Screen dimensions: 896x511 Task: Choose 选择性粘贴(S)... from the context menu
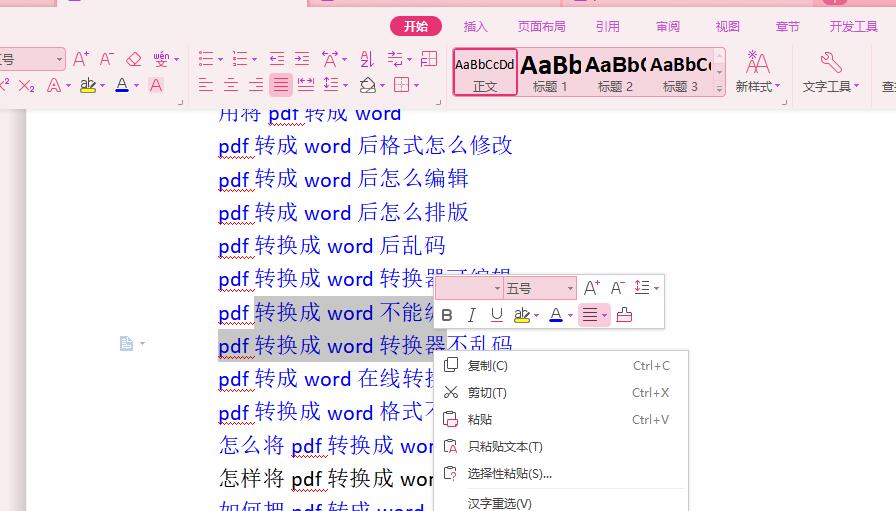(561, 473)
